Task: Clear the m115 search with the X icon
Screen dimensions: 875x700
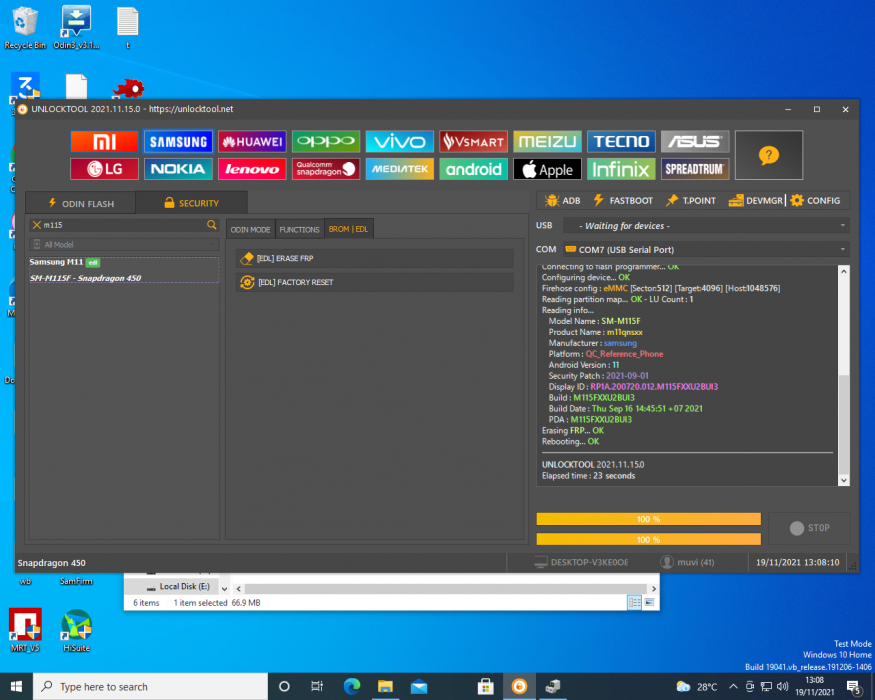Action: 37,225
